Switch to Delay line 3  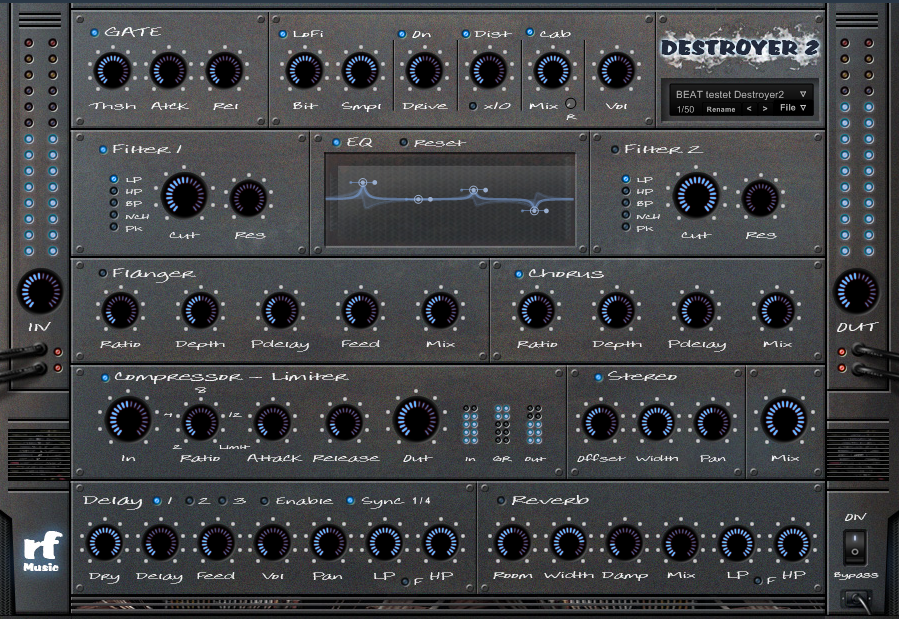point(222,501)
